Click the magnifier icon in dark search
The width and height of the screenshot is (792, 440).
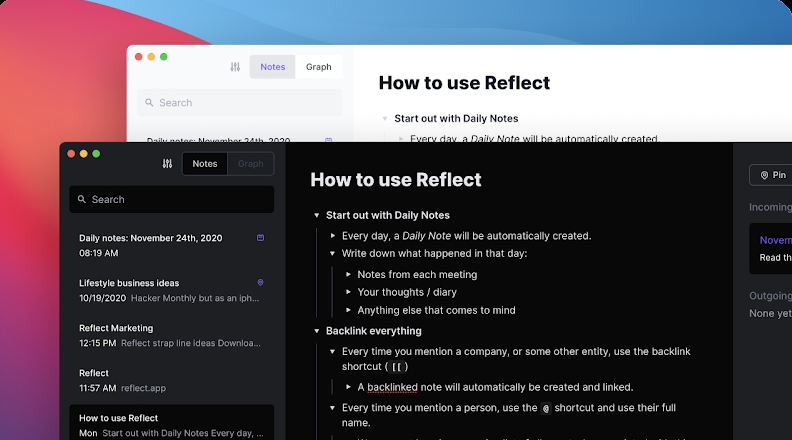click(x=82, y=199)
